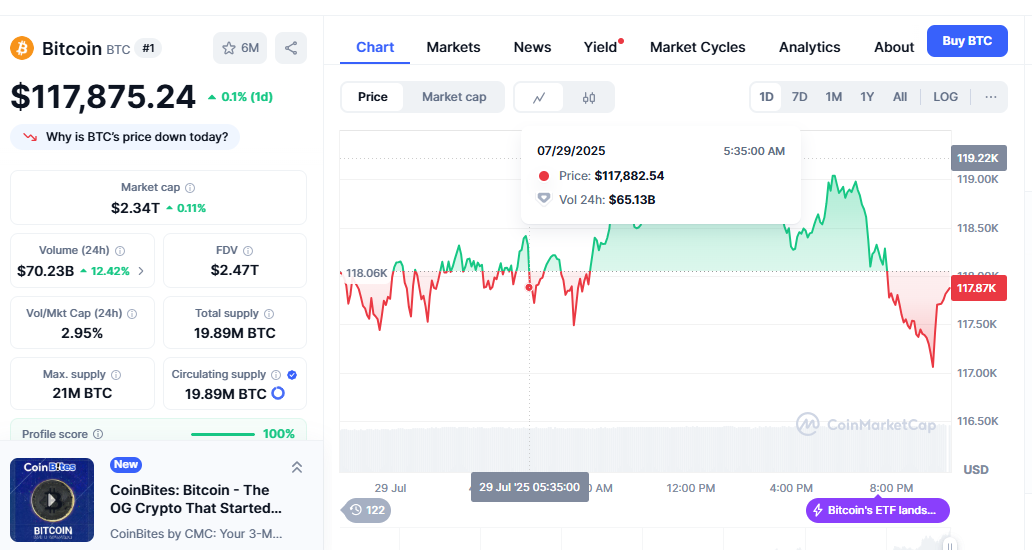Click the 21M BTC max supply value
The width and height of the screenshot is (1032, 550).
tap(82, 393)
